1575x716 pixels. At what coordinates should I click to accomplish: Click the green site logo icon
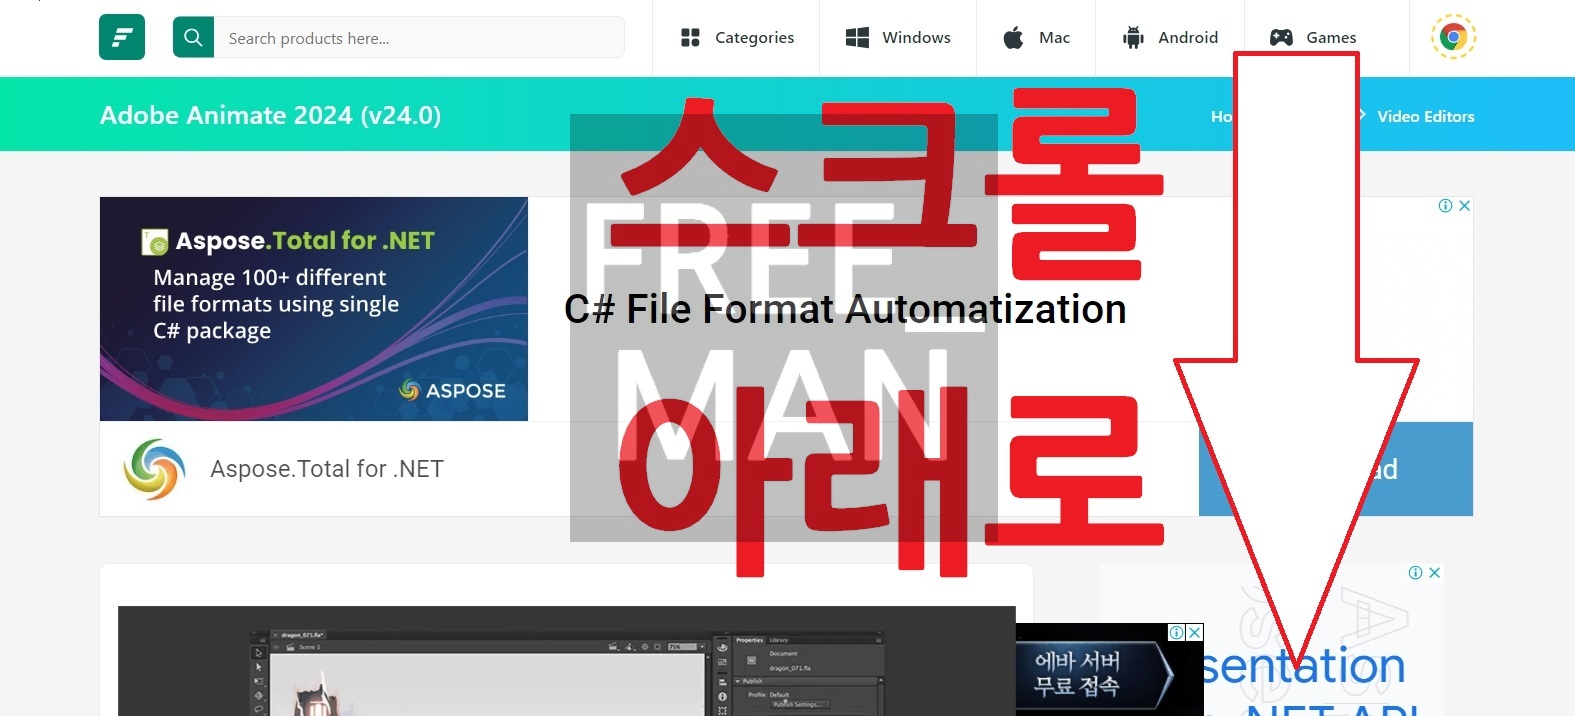(122, 37)
